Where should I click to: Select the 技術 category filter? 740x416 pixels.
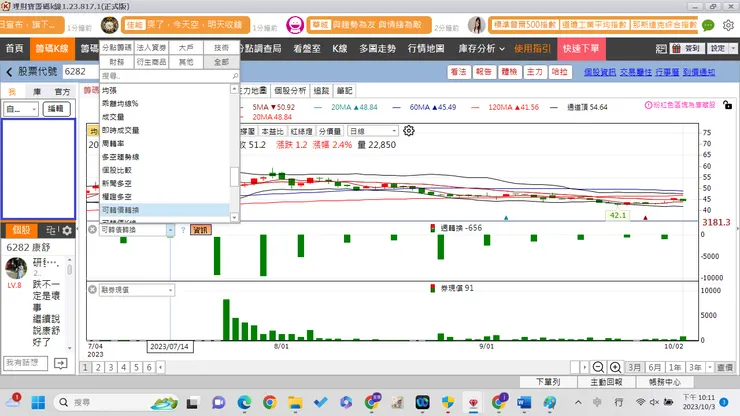[221, 48]
